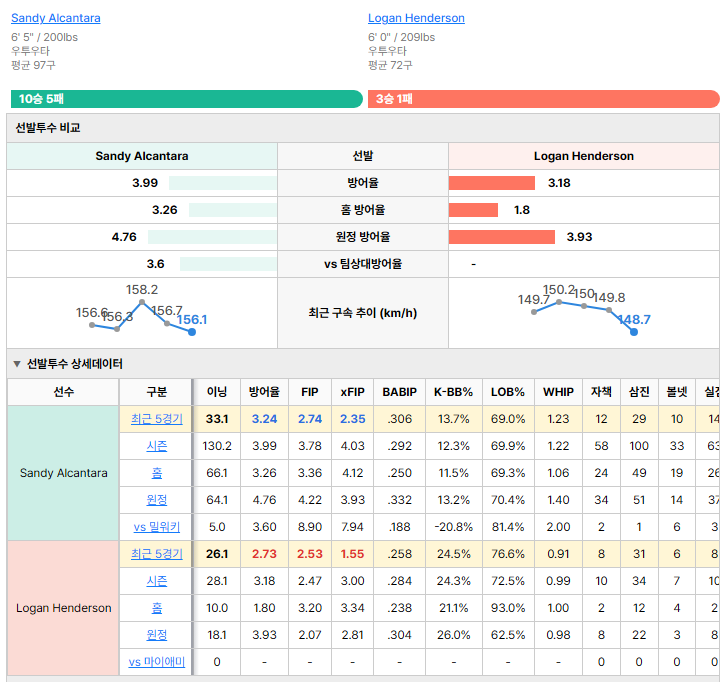Click the 평균 97구 text

point(33,65)
